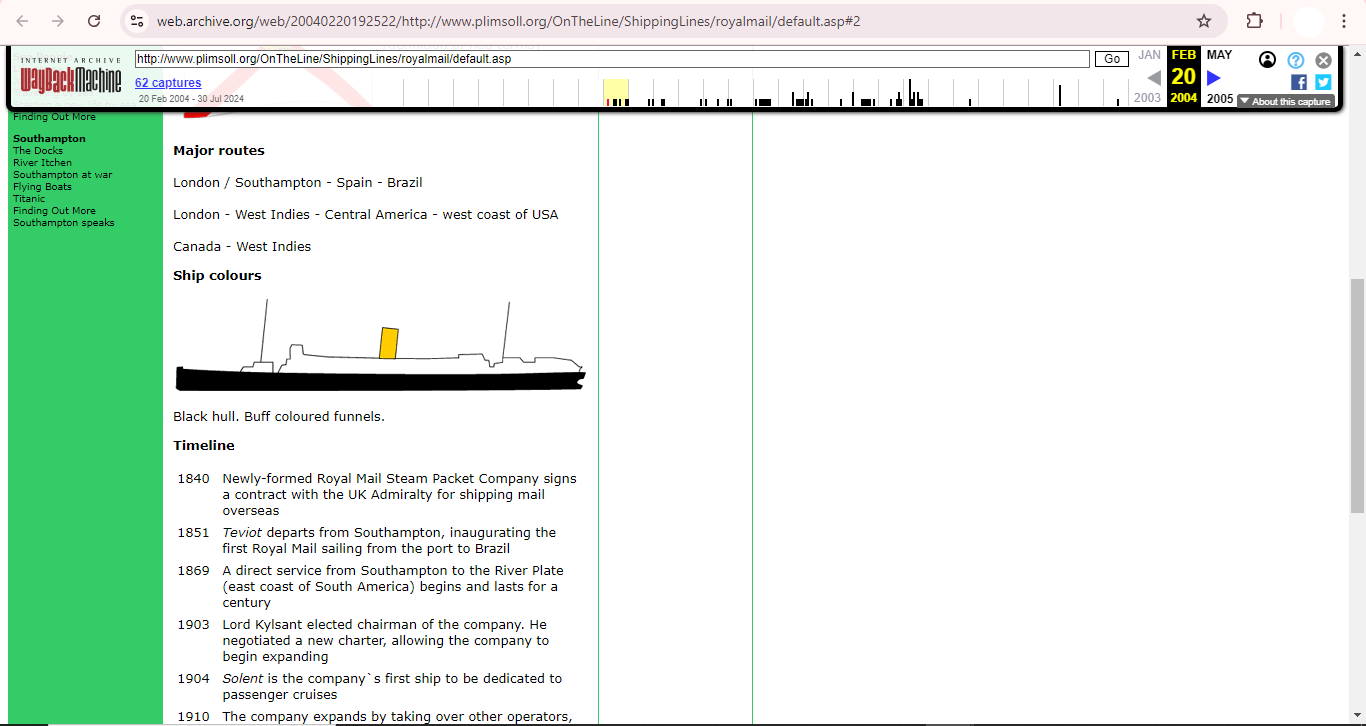Go to next capture with blue arrow
The height and width of the screenshot is (726, 1366).
pyautogui.click(x=1214, y=77)
